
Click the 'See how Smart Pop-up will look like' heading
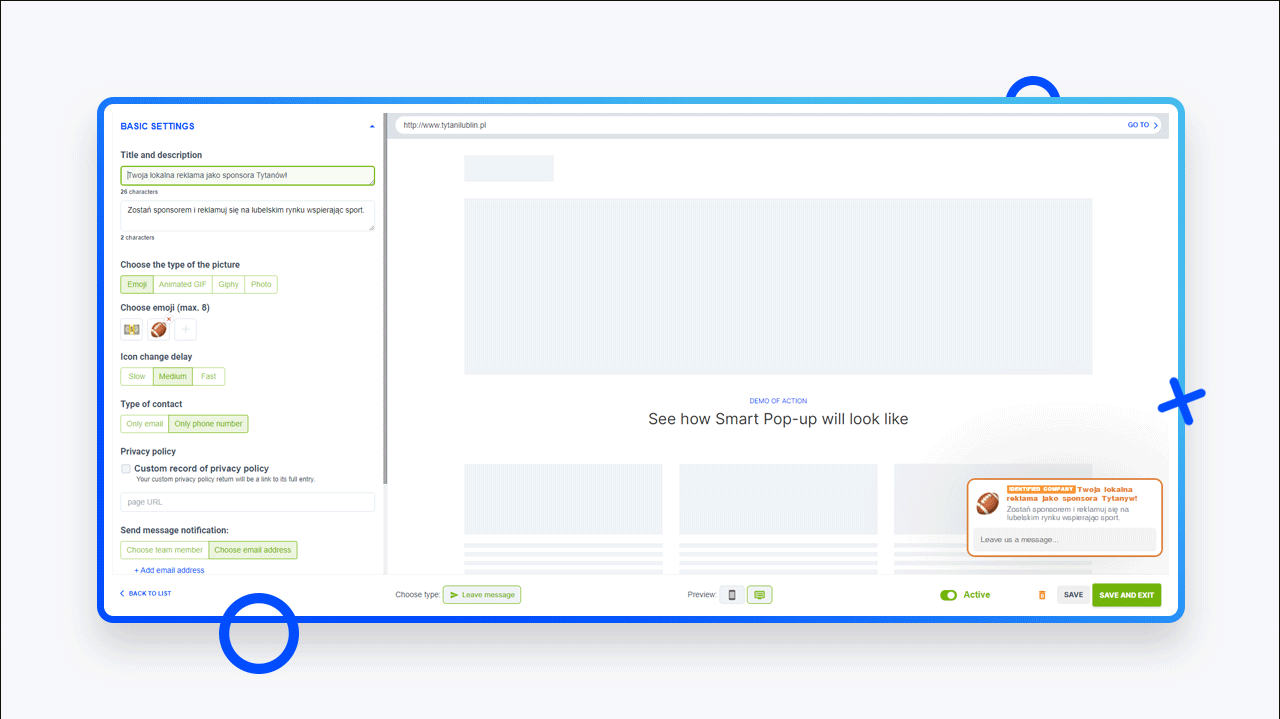(x=778, y=419)
